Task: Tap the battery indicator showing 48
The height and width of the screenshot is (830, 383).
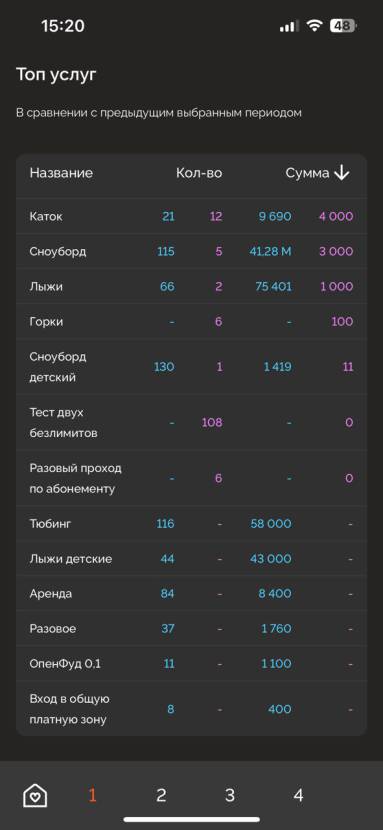Action: [344, 26]
